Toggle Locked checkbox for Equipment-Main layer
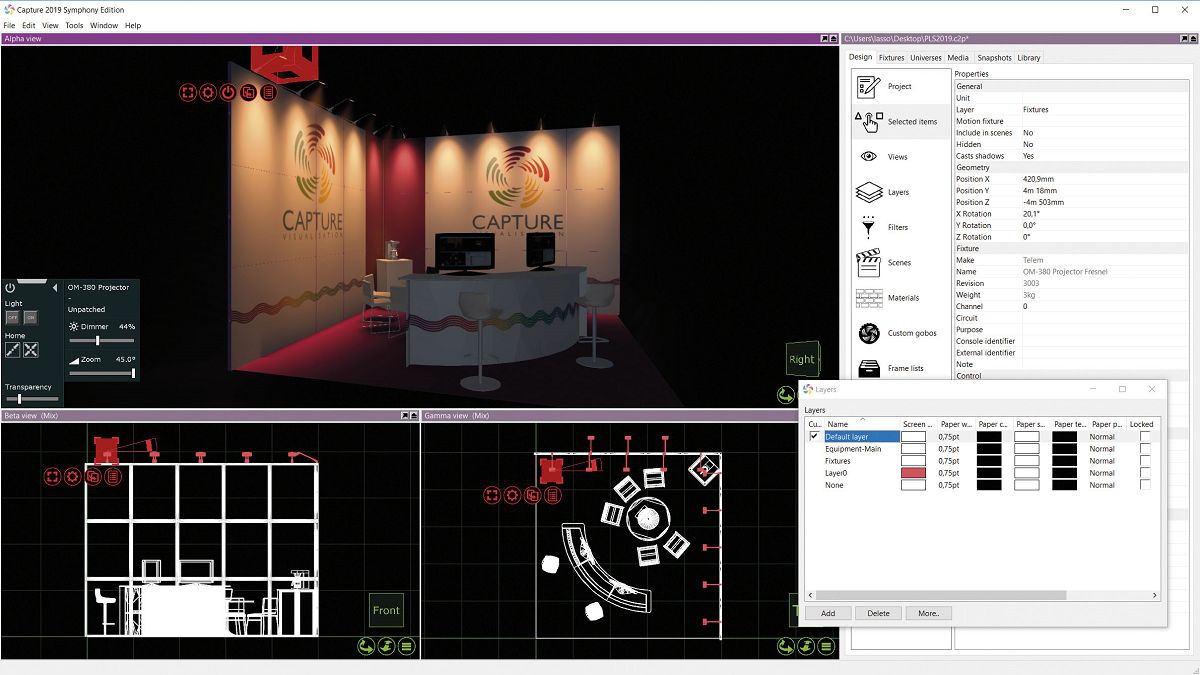This screenshot has width=1200, height=675. 1145,449
